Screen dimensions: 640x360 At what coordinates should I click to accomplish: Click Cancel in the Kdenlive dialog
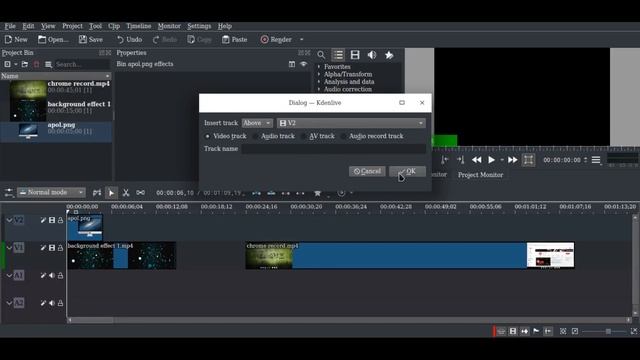click(x=367, y=171)
